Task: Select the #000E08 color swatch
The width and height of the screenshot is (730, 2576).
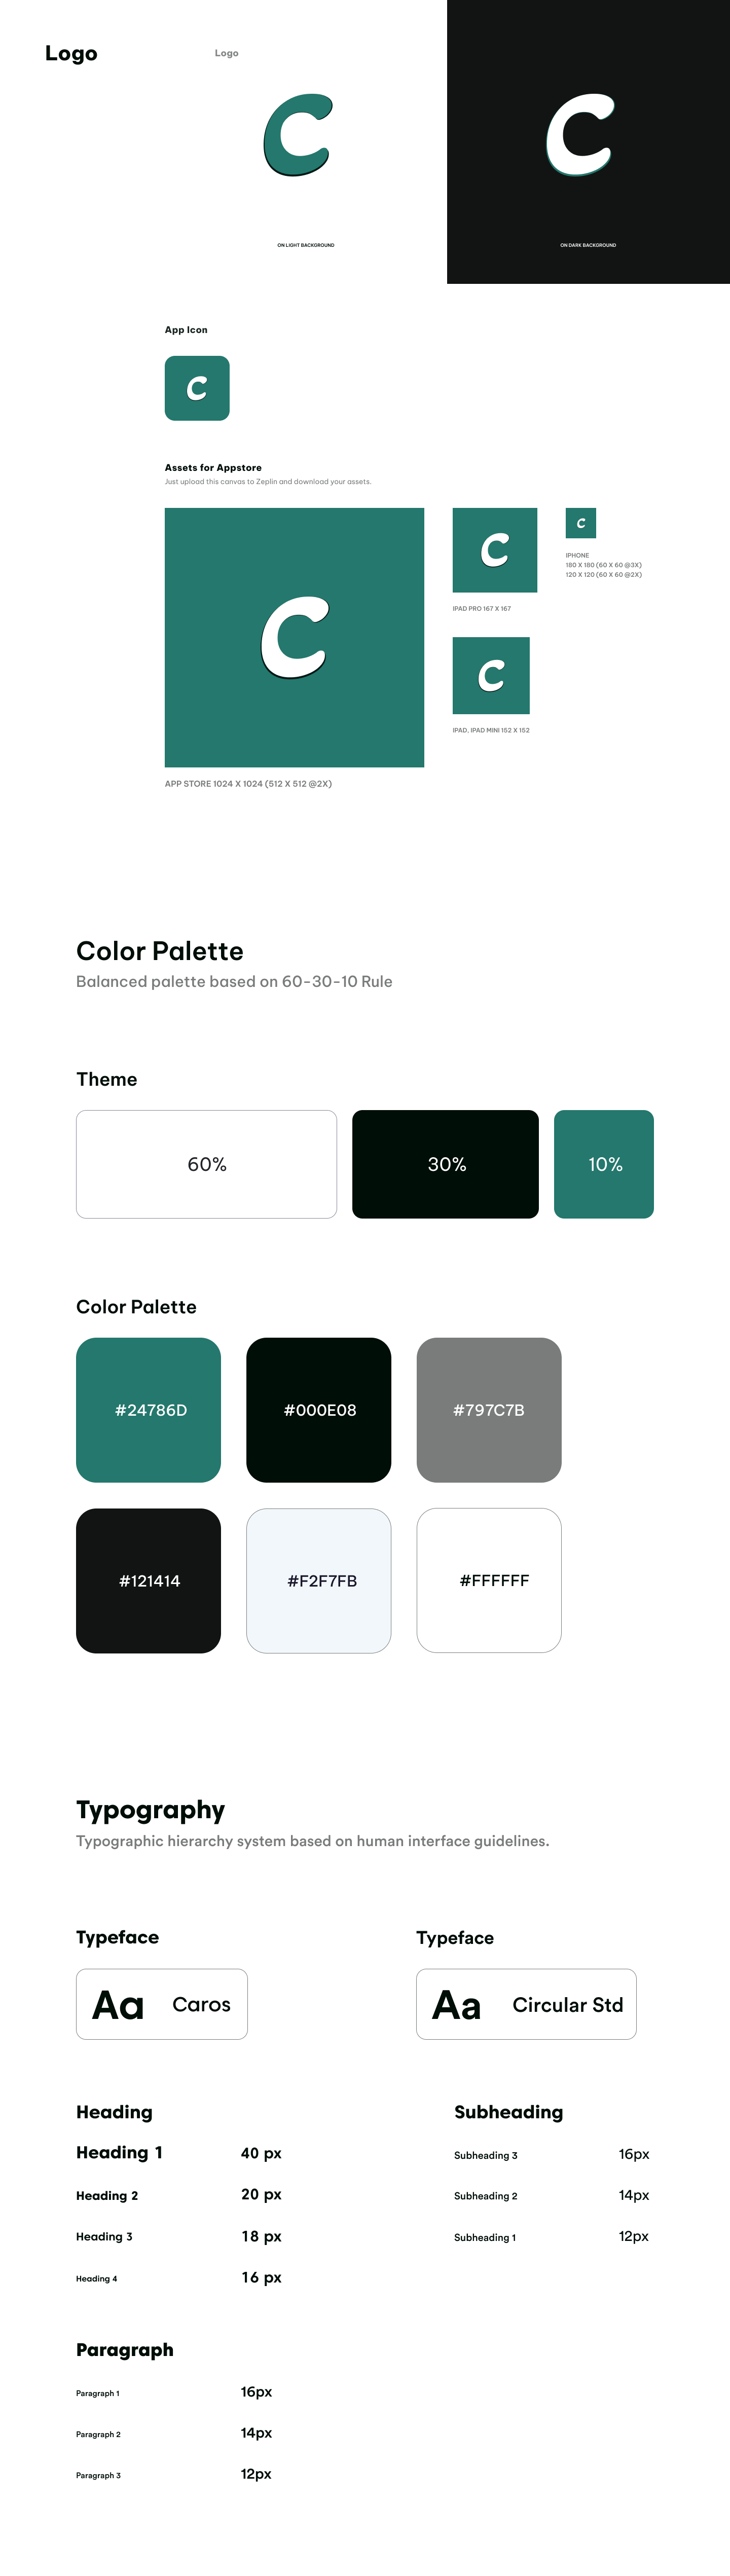Action: 318,1410
